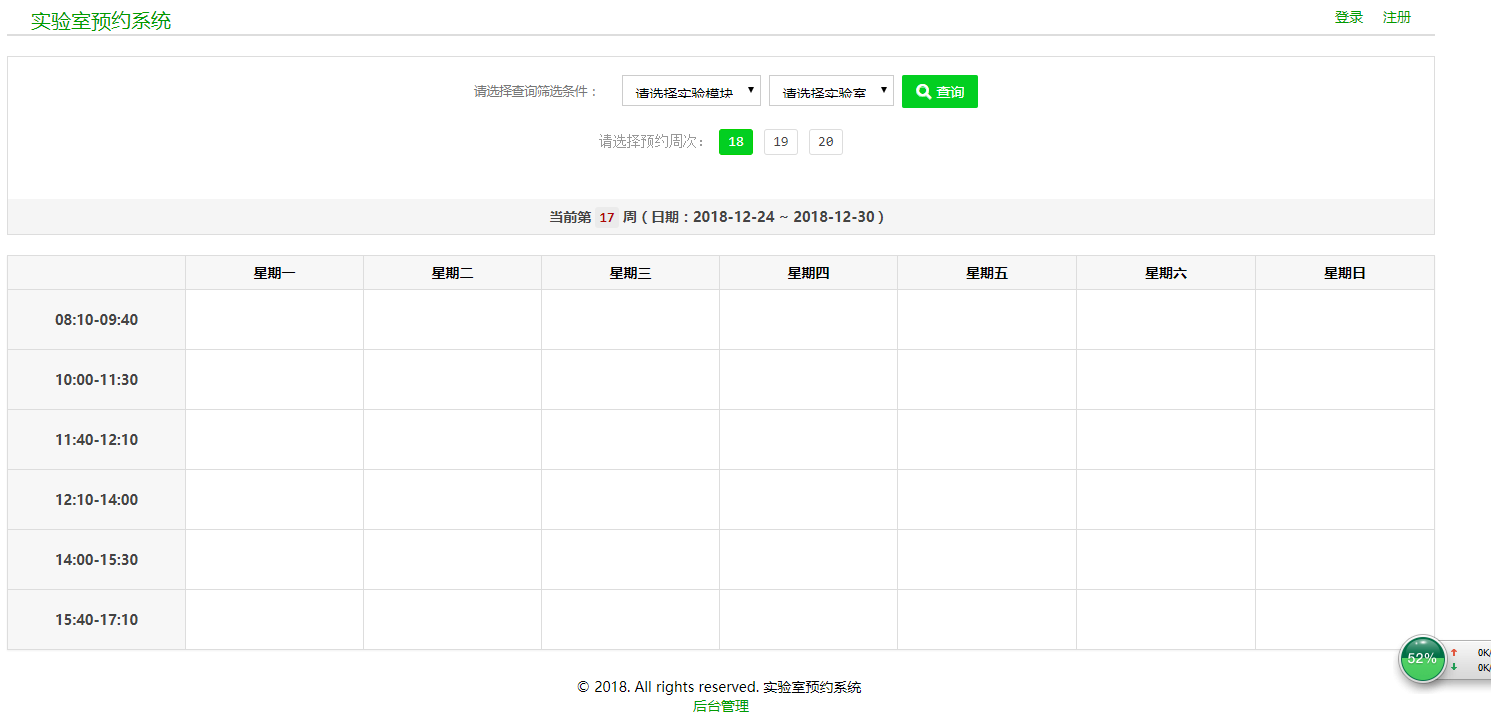Click the 星期一 08:10-09:40 schedule cell
The image size is (1491, 727).
point(274,320)
